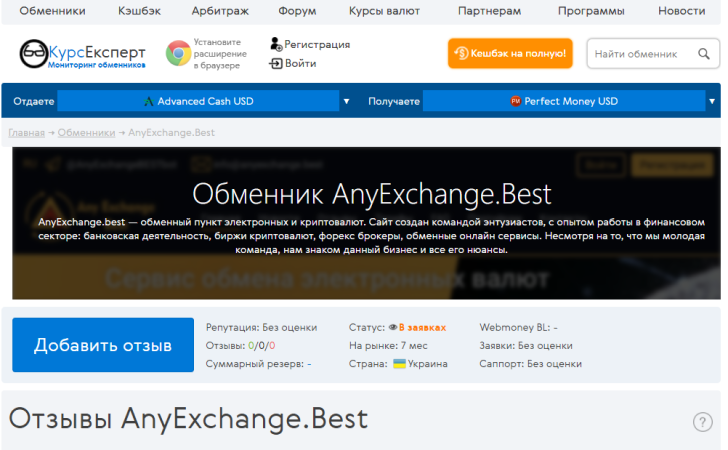This screenshot has height=450, width=728.
Task: Open the Форум page
Action: click(x=297, y=11)
